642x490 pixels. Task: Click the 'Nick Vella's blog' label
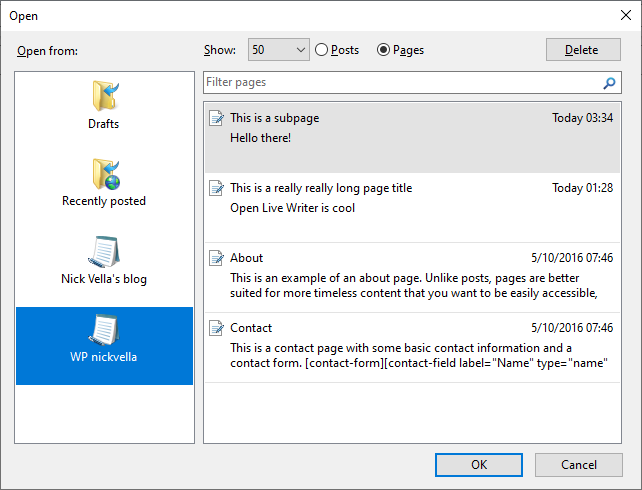104,279
